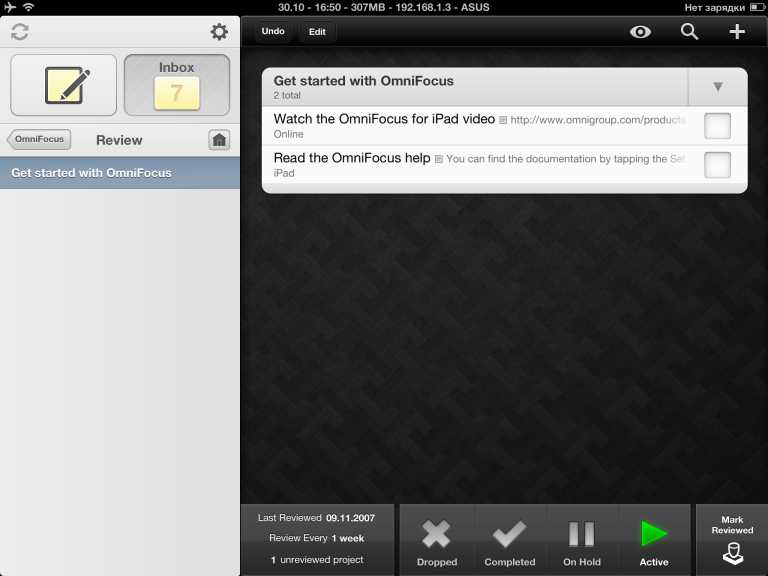The width and height of the screenshot is (768, 576).
Task: Open the omnigroup.com note link
Action: click(x=598, y=120)
